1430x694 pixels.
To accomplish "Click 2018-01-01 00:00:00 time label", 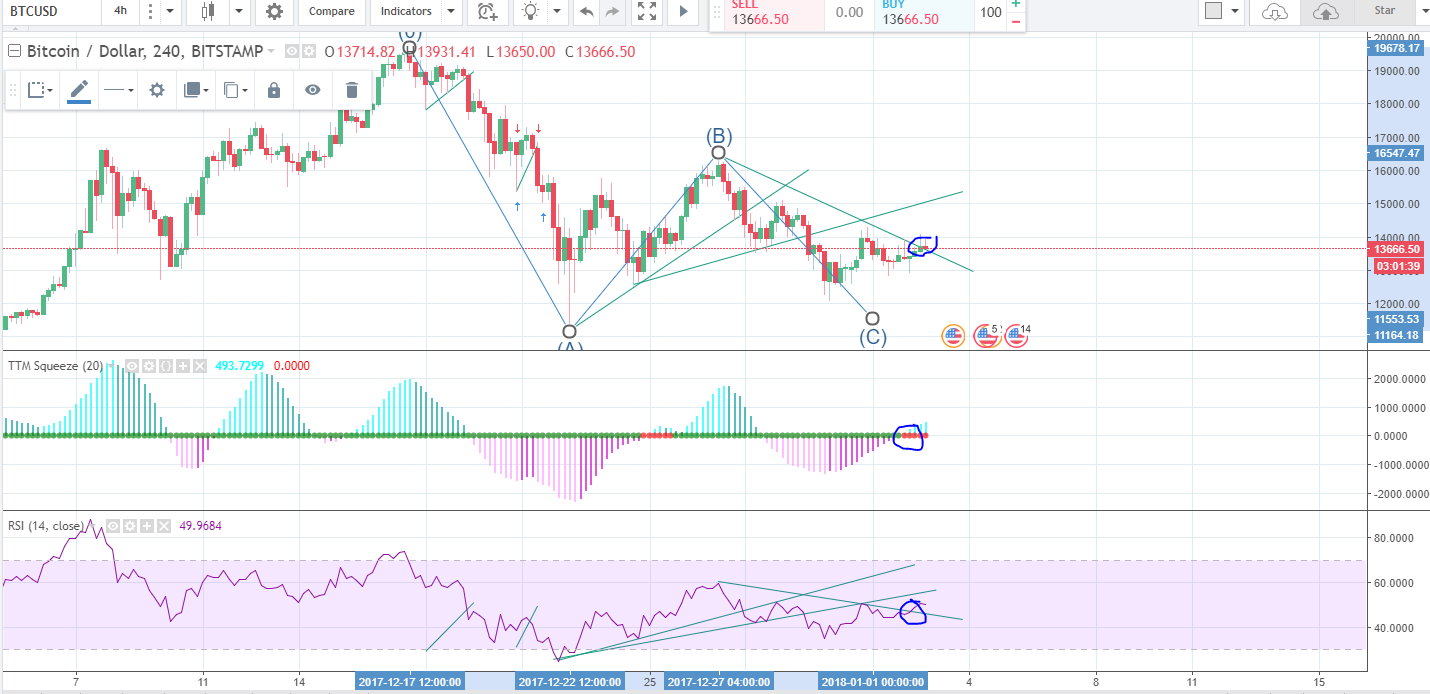I will pos(874,682).
